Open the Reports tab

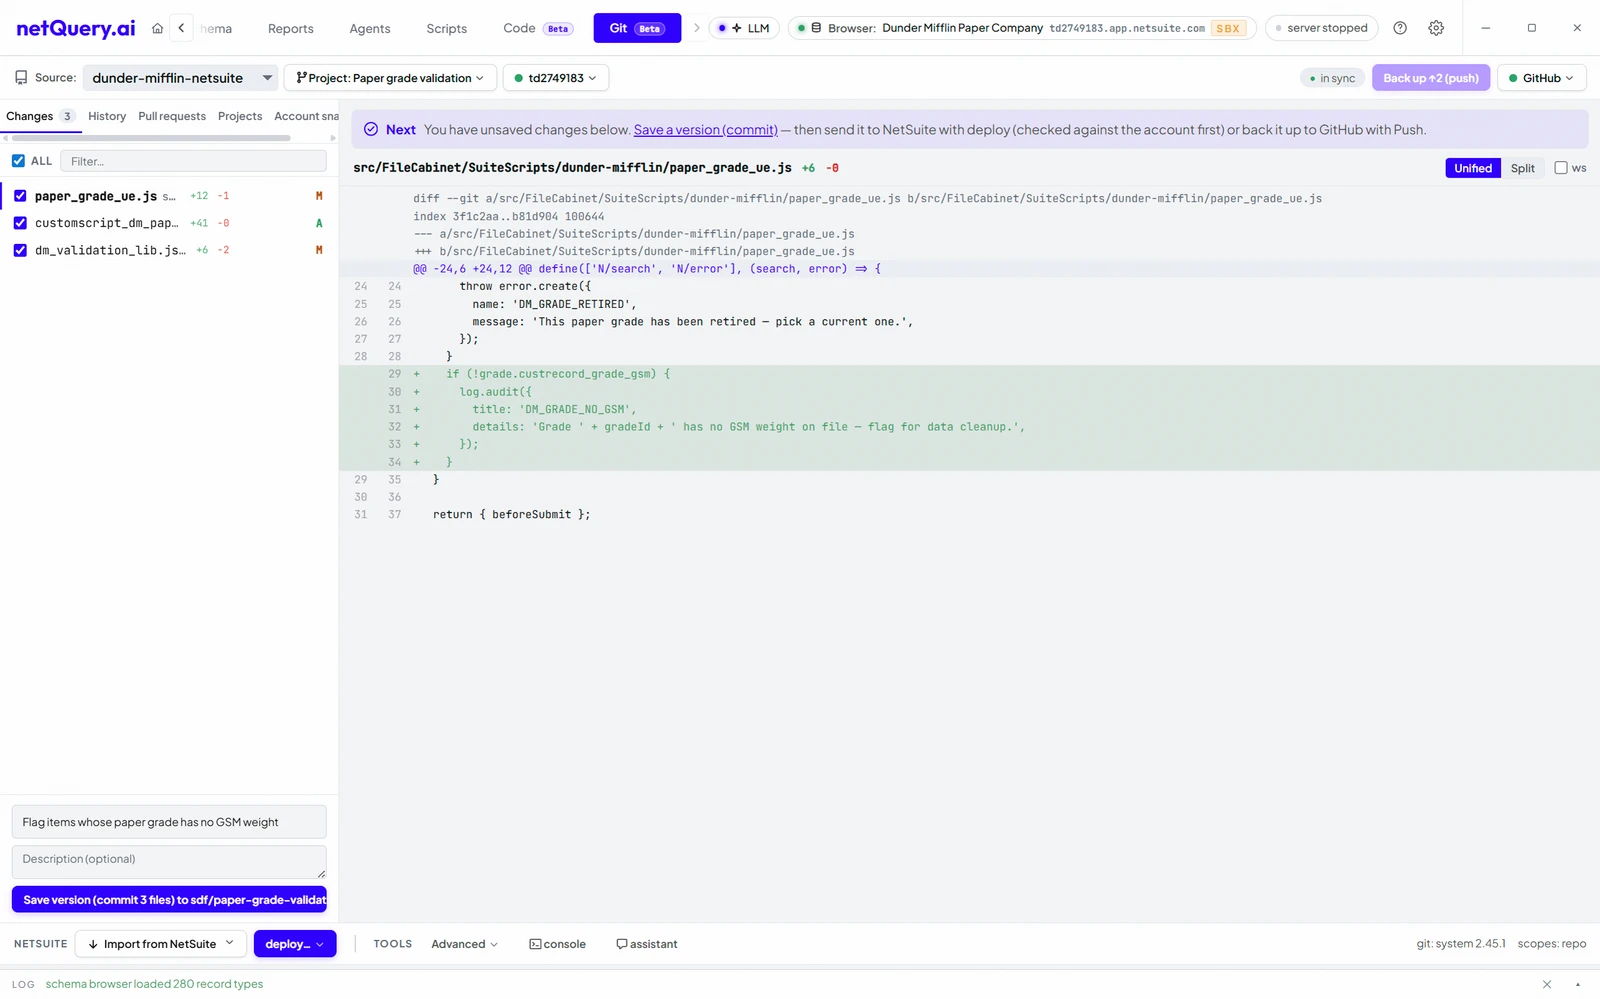291,28
